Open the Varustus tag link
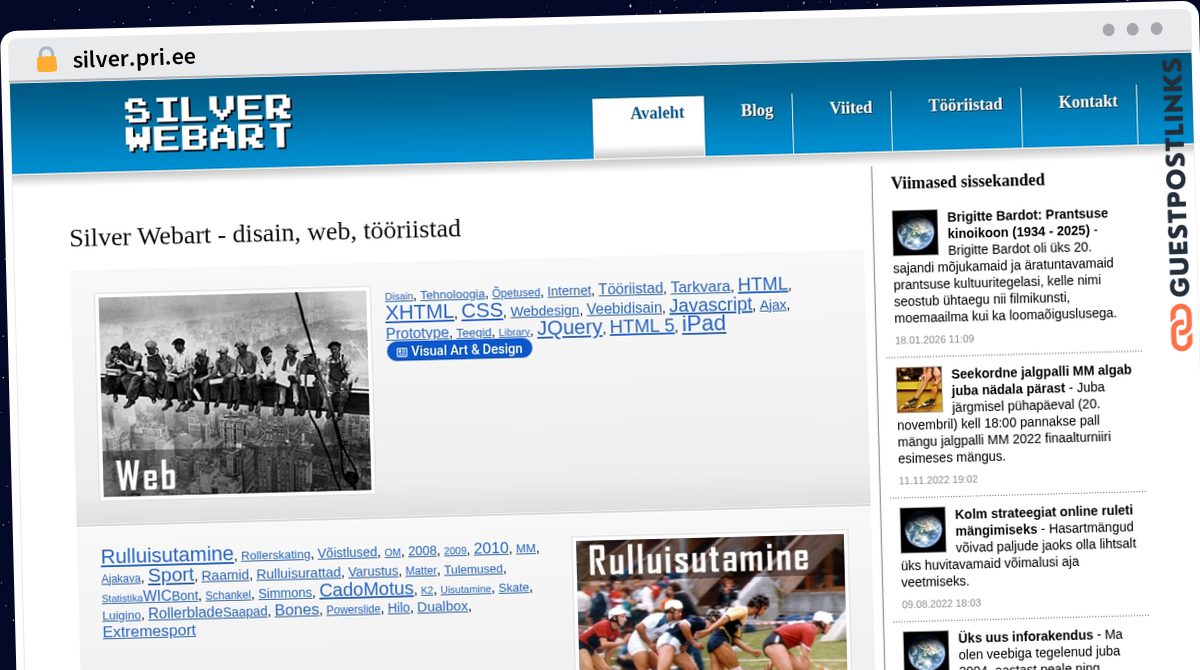 (x=373, y=572)
